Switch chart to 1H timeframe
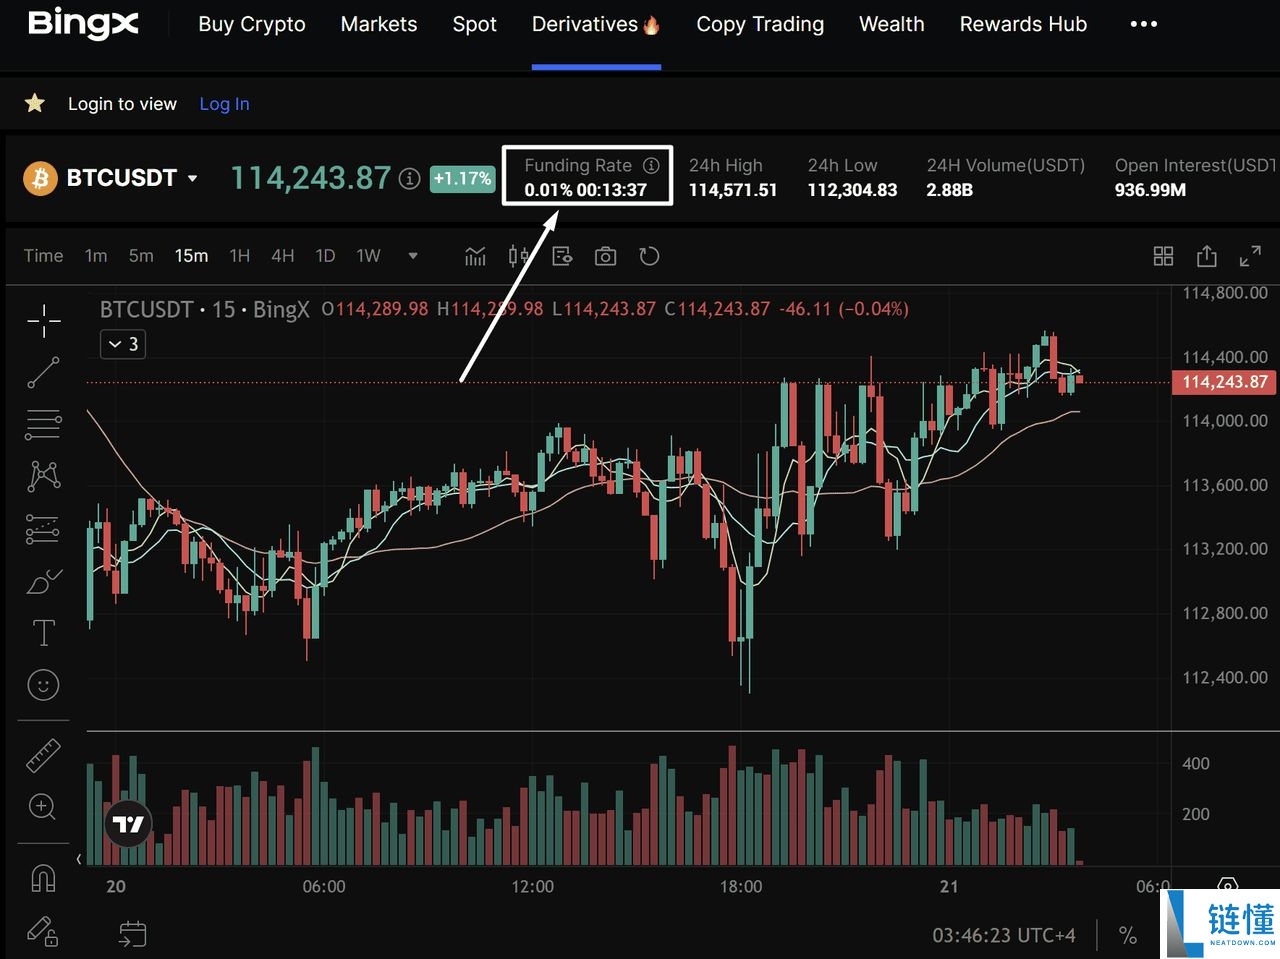1280x959 pixels. pos(239,256)
